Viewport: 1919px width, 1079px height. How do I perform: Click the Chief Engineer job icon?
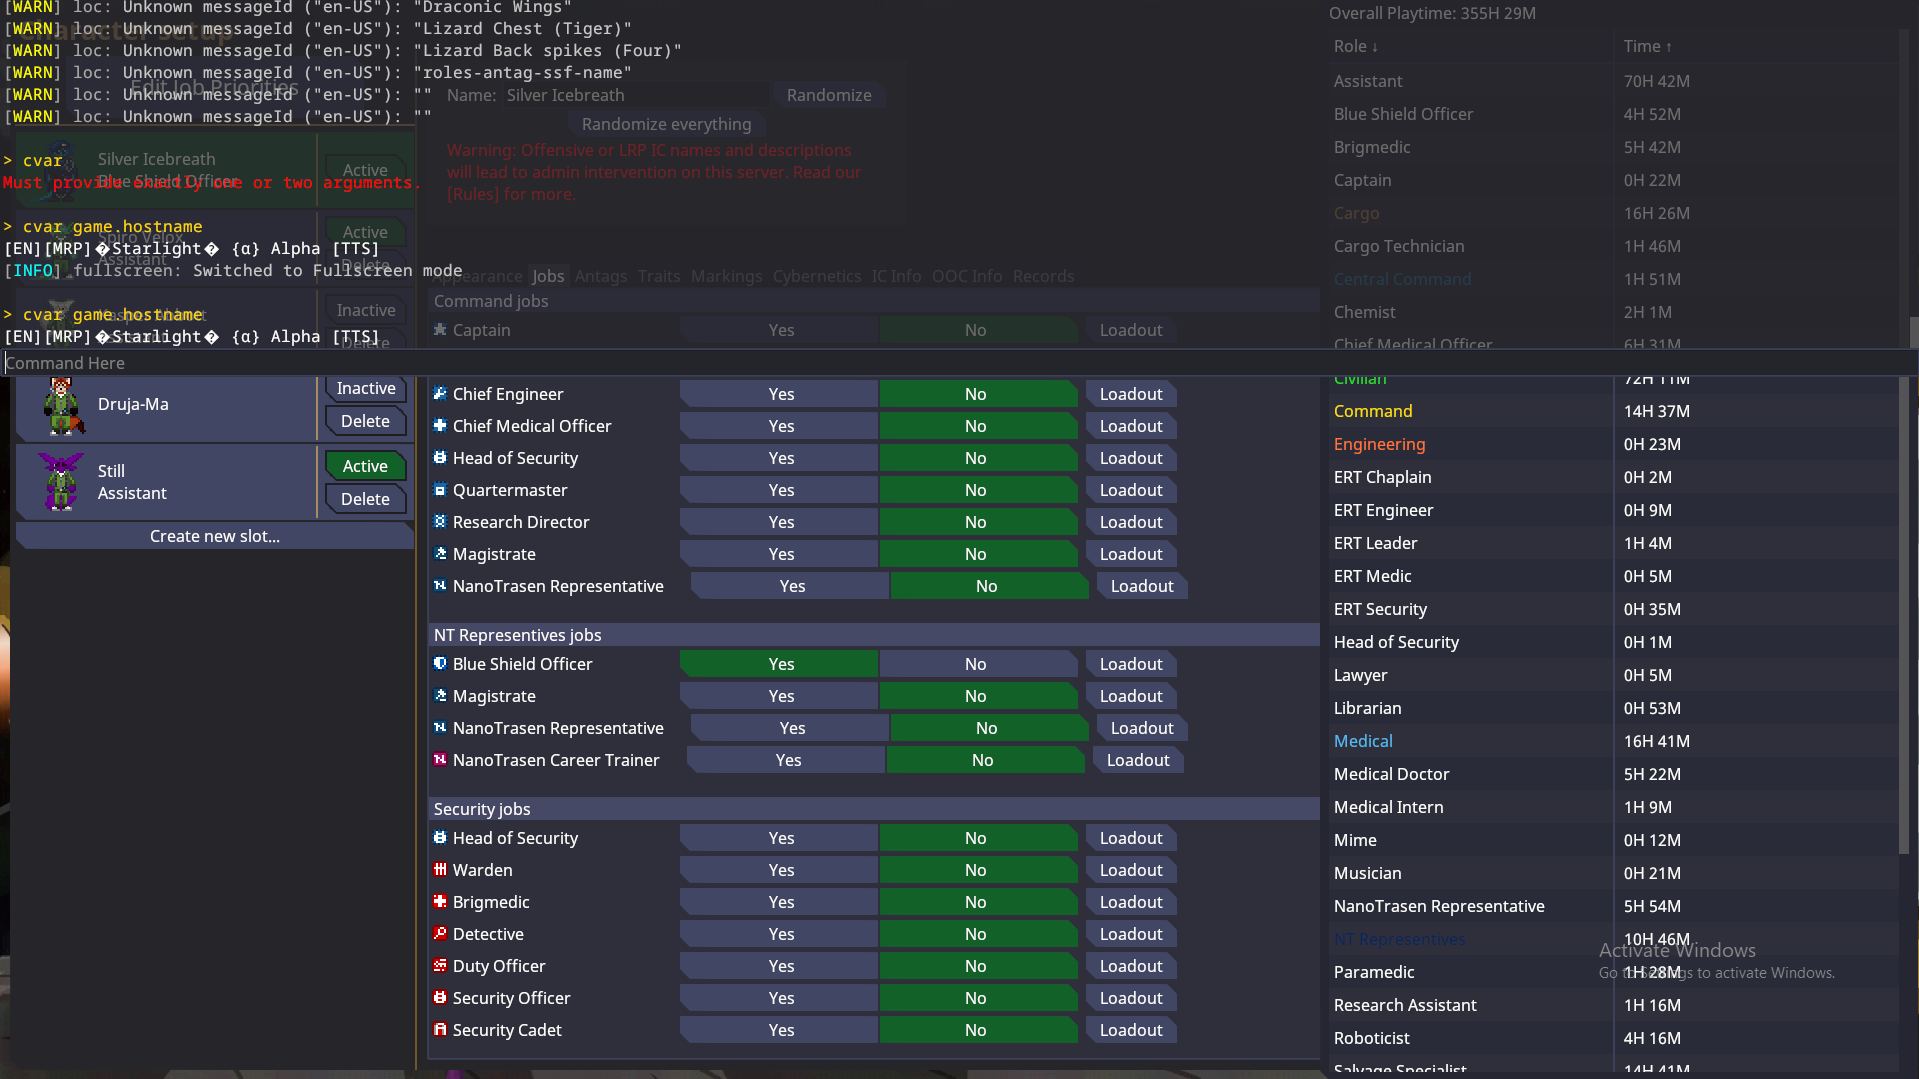point(440,394)
